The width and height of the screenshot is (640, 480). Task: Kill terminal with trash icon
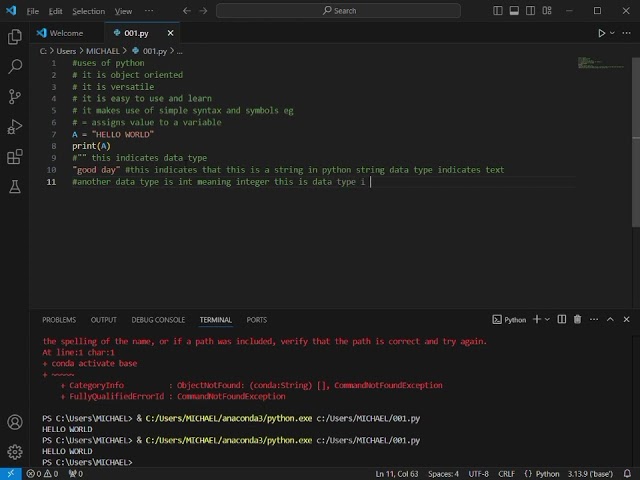577,320
